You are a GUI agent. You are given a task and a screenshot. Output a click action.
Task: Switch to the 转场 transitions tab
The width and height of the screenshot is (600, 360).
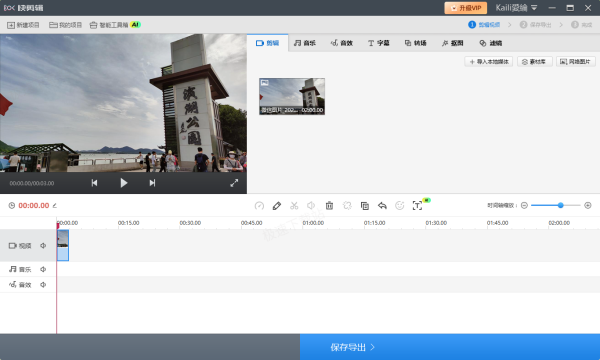(x=416, y=43)
